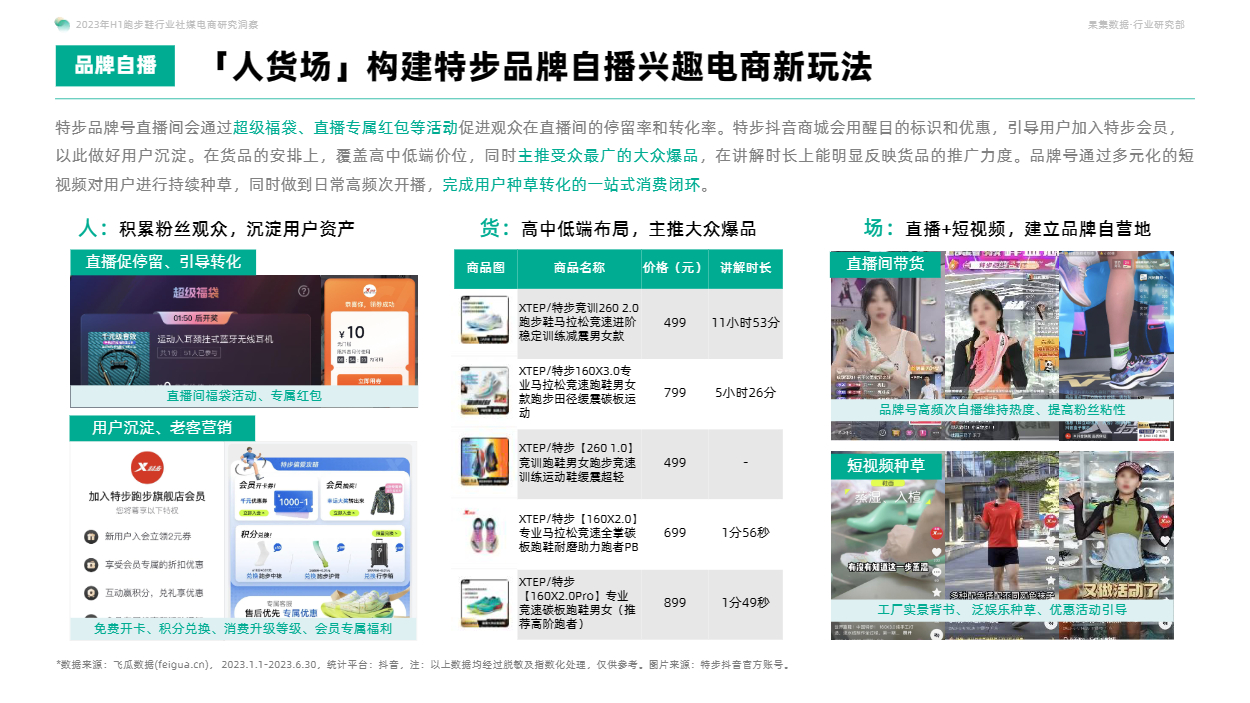Click the duration 1分56秒
Viewport: 1250px width, 703px height.
click(746, 533)
